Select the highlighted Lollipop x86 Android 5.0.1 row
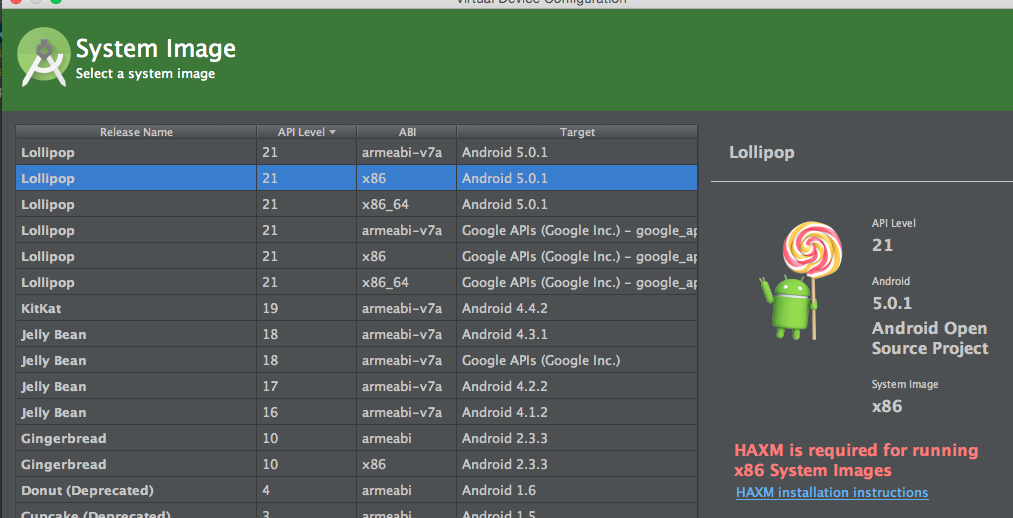Image resolution: width=1013 pixels, height=518 pixels. (x=357, y=178)
